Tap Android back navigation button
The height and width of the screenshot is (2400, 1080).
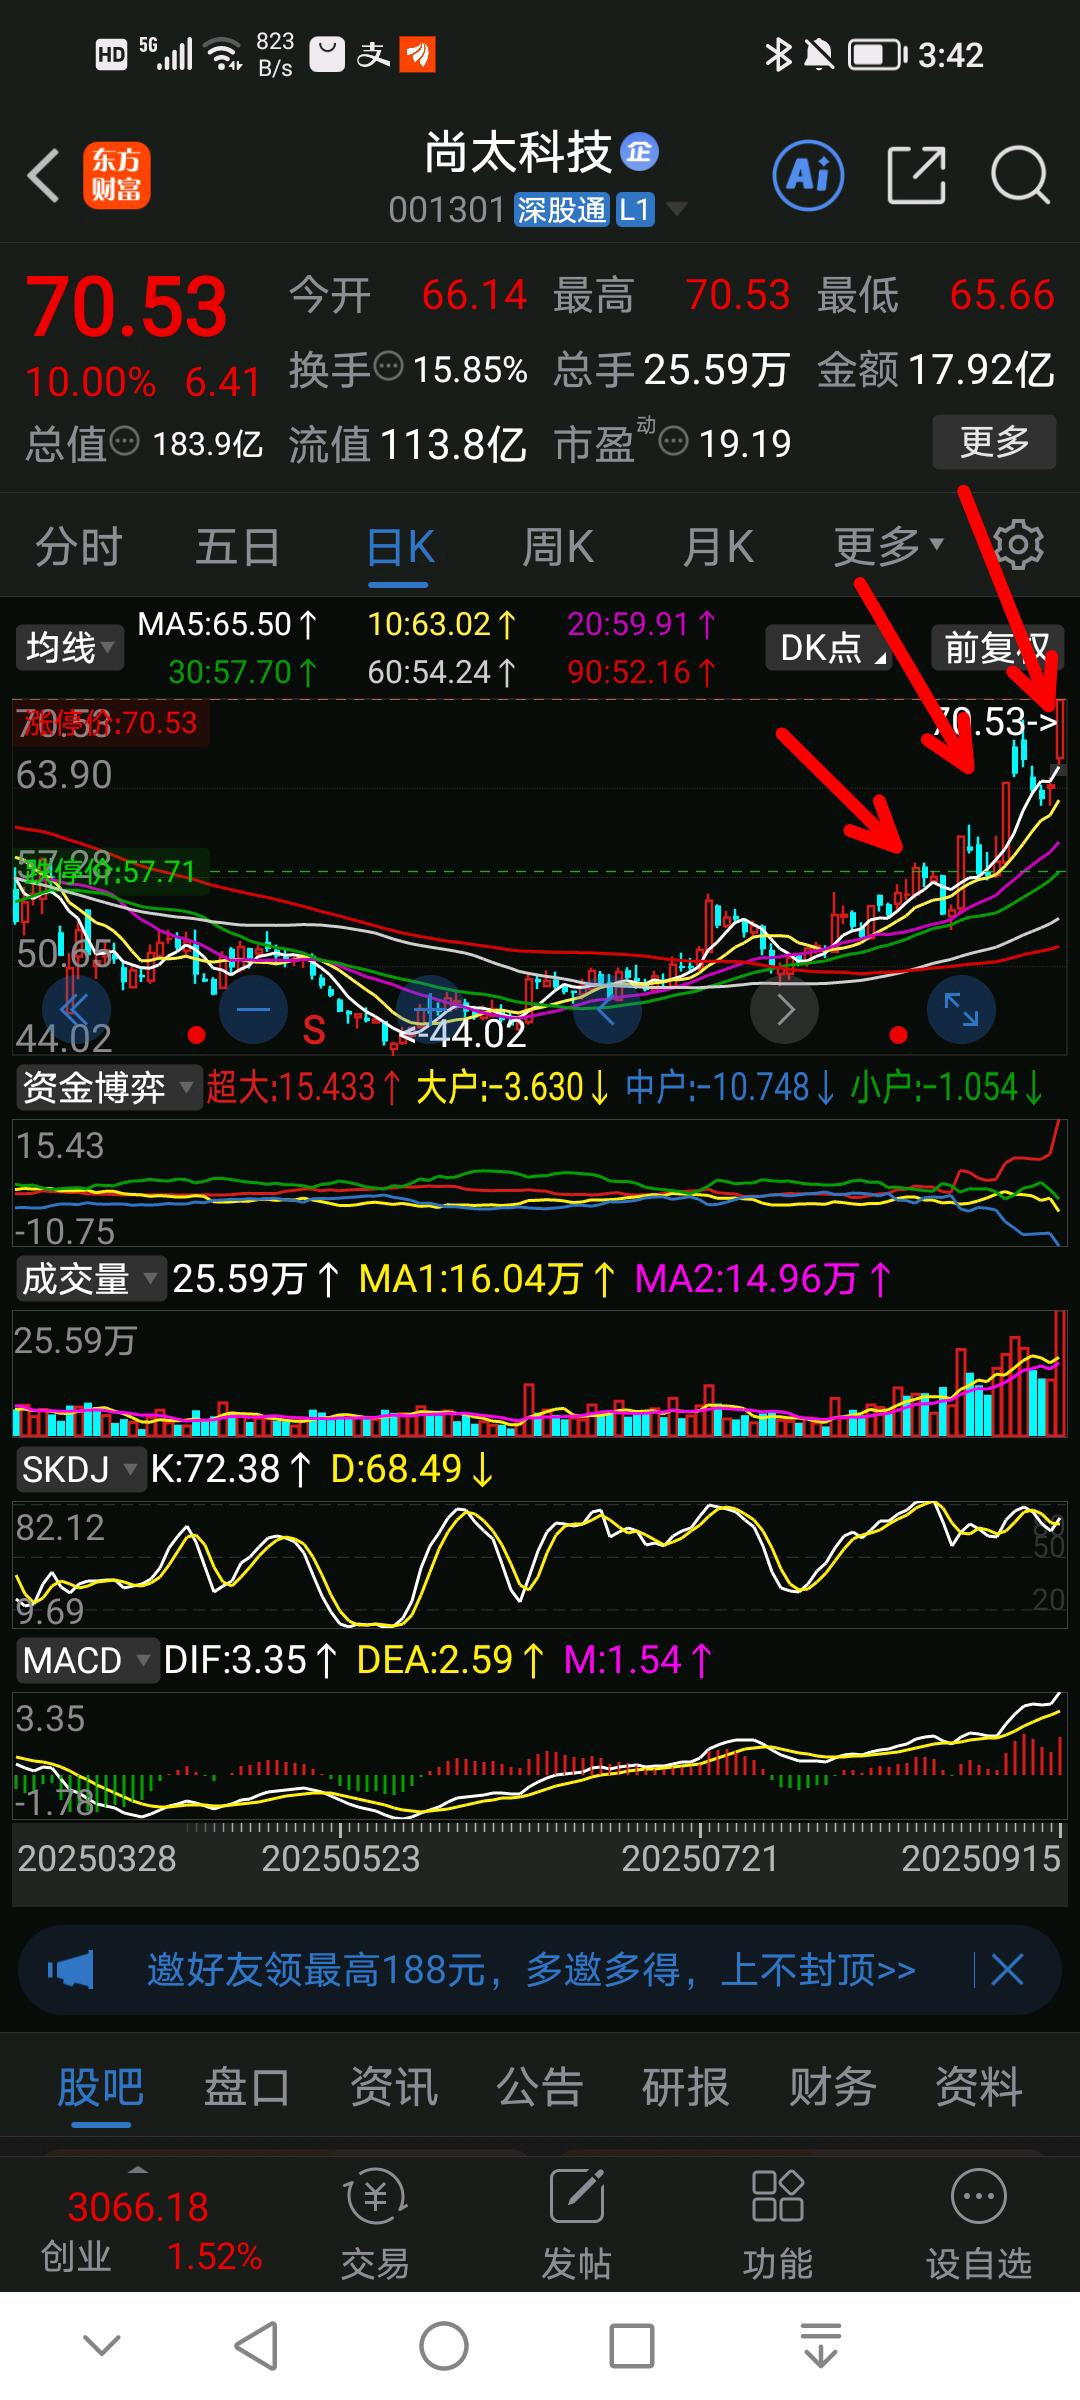256,2345
